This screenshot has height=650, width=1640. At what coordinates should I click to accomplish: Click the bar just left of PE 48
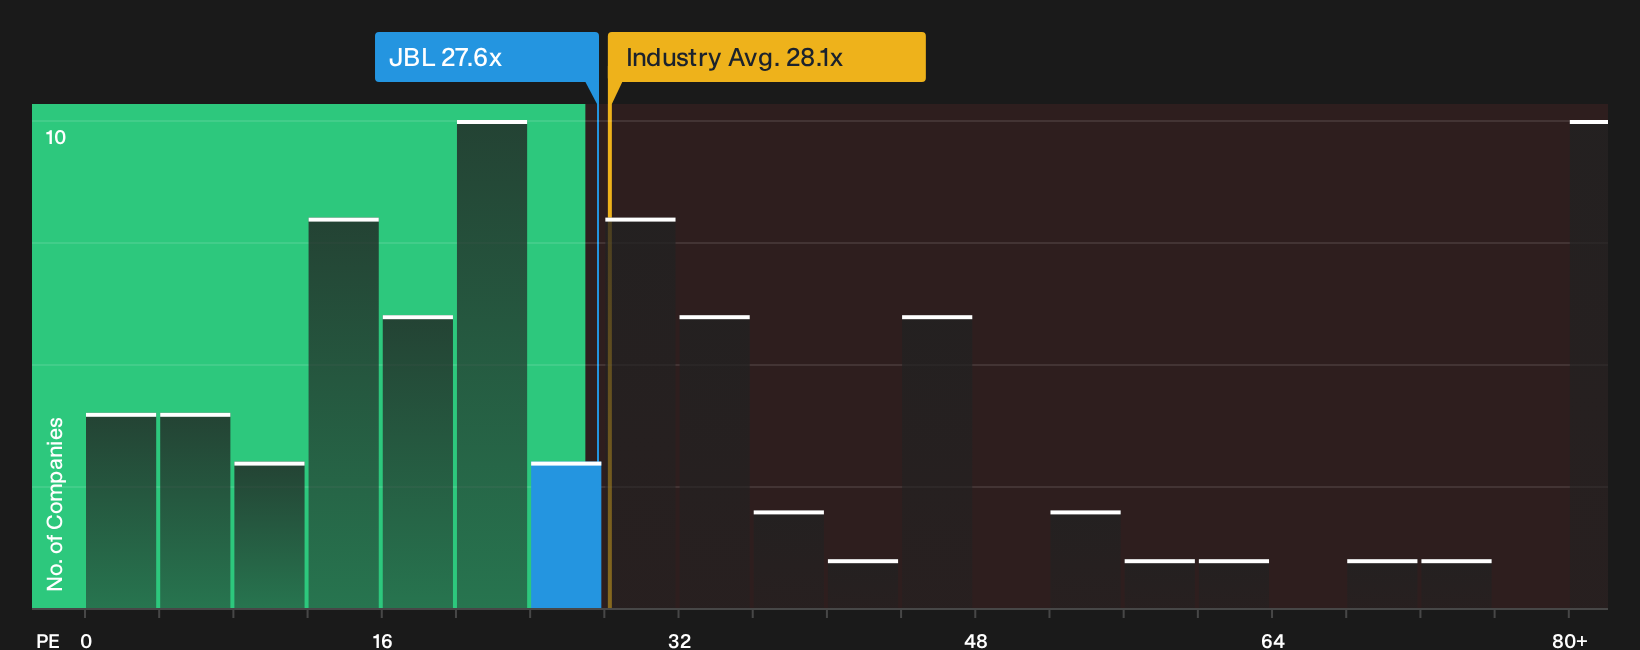[937, 462]
